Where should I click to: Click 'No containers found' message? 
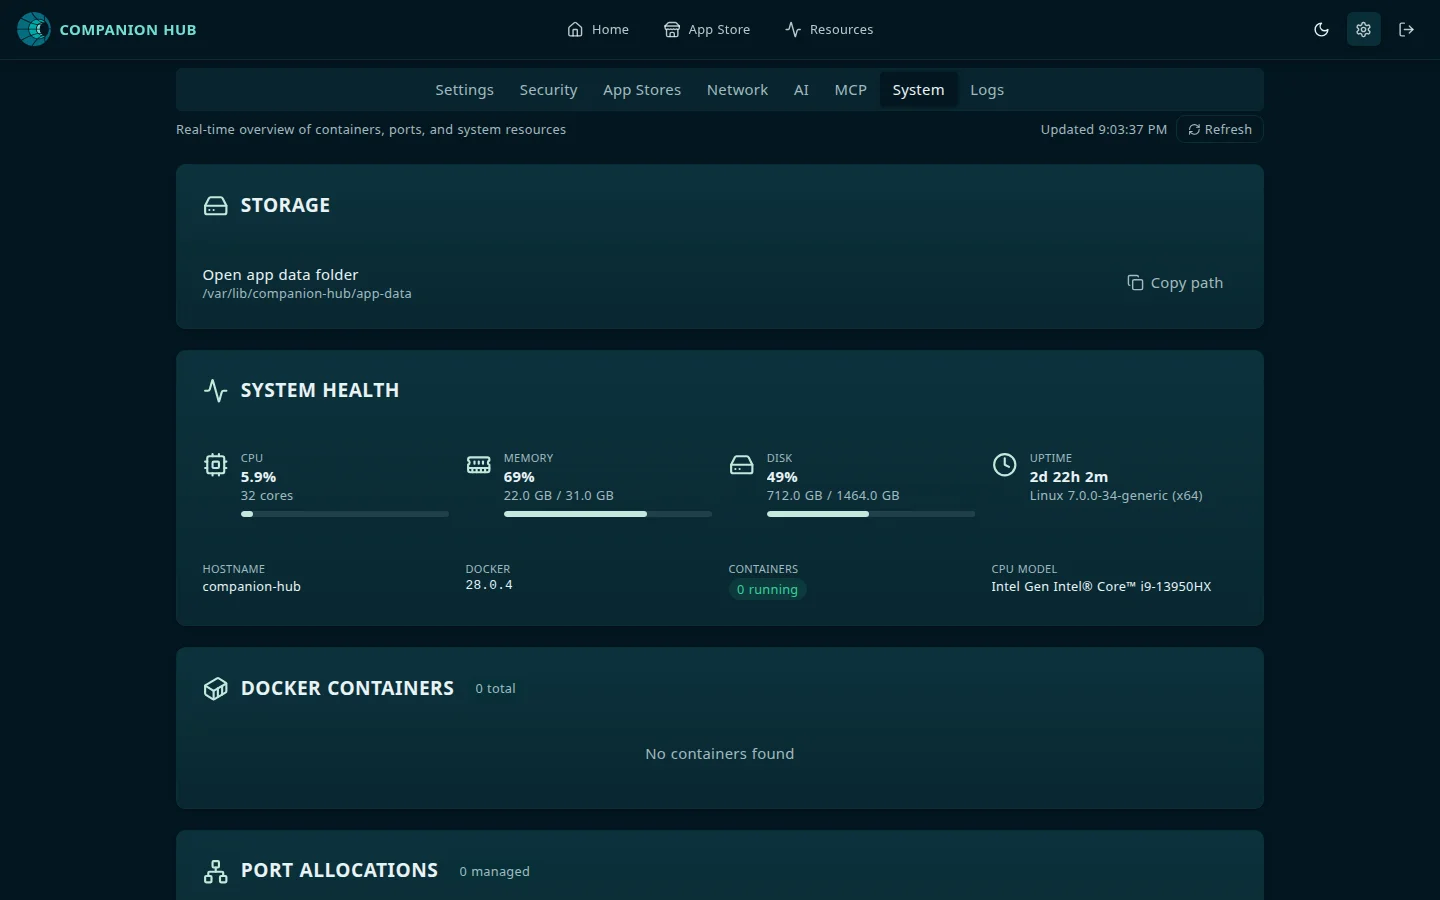point(720,754)
